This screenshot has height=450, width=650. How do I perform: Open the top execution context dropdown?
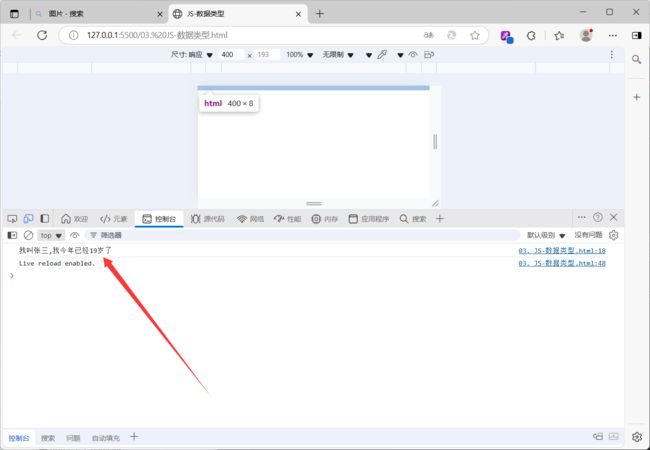51,235
